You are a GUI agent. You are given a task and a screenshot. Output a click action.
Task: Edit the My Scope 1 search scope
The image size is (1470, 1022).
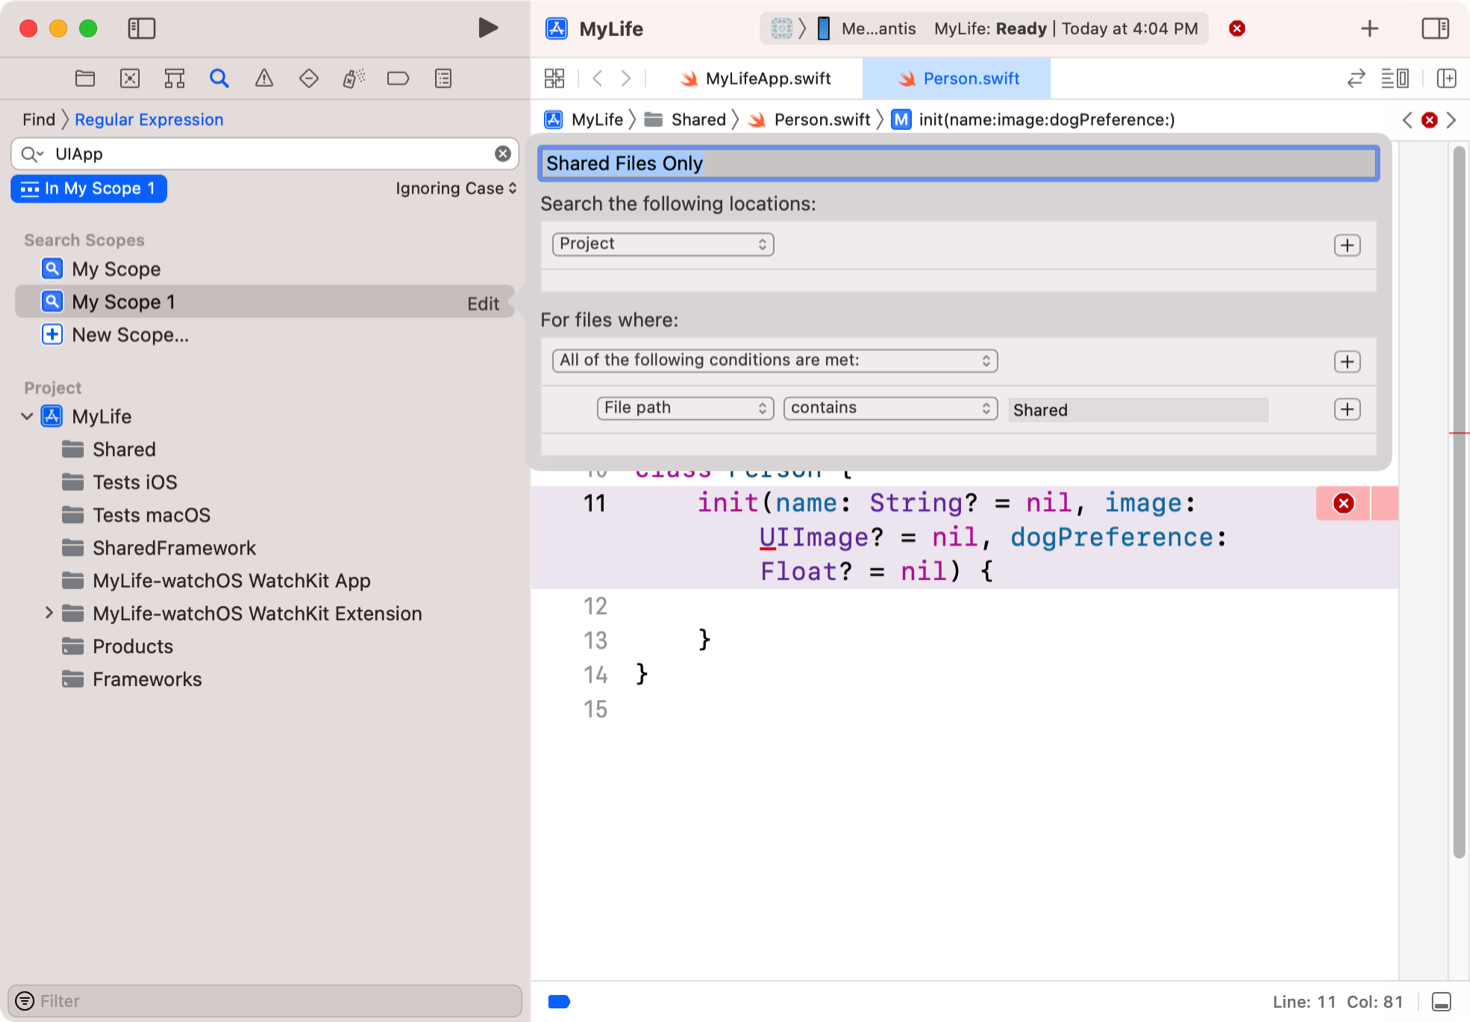coord(484,303)
